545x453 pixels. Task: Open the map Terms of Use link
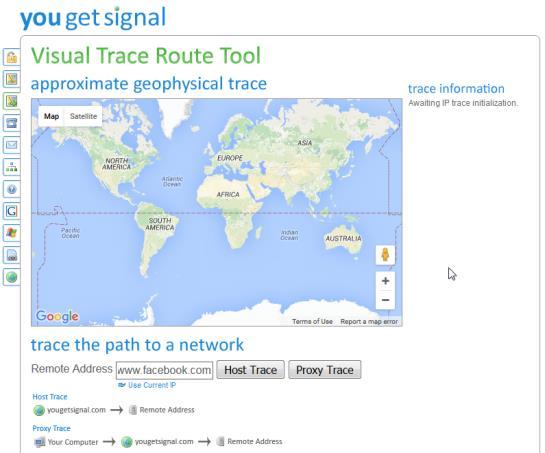pyautogui.click(x=312, y=322)
